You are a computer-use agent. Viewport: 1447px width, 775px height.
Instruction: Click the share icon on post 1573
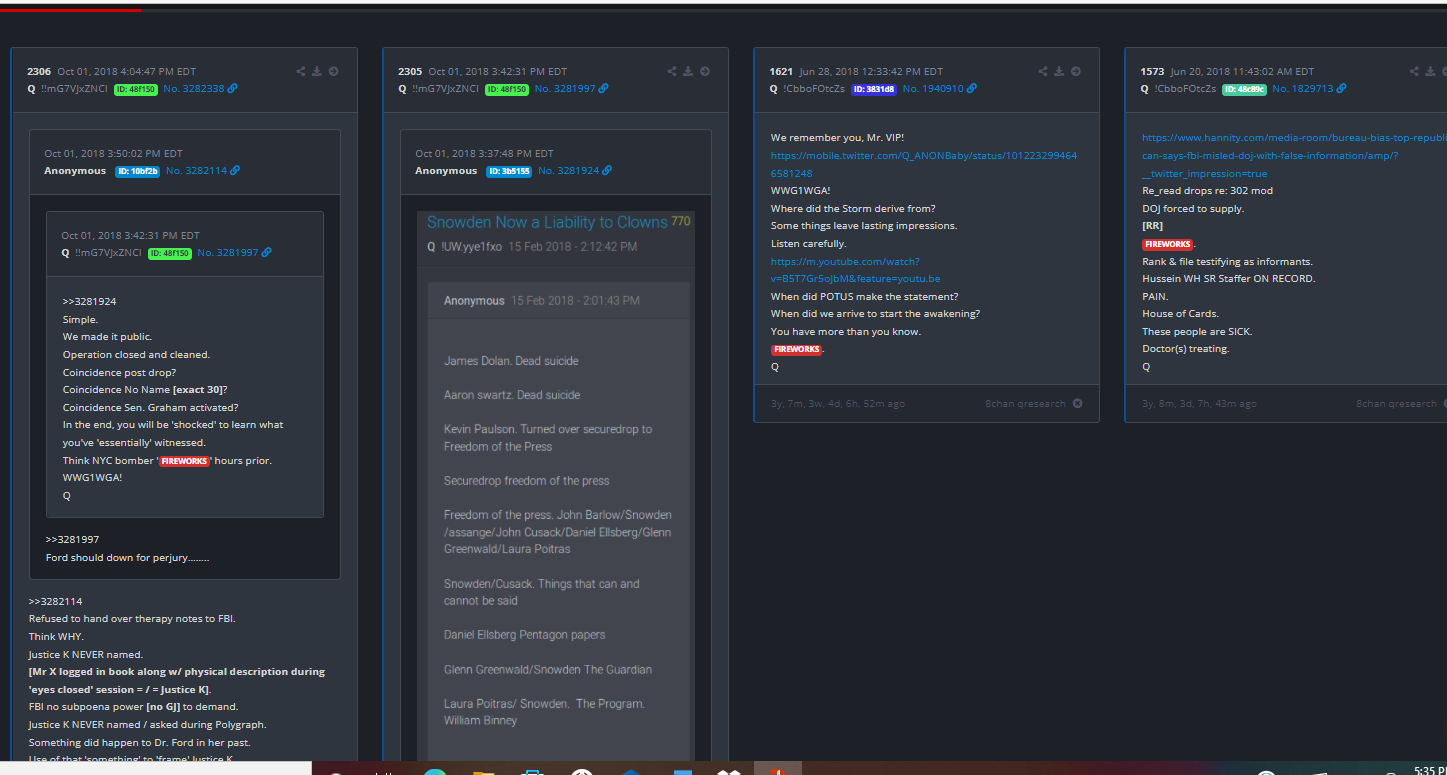[x=1414, y=71]
